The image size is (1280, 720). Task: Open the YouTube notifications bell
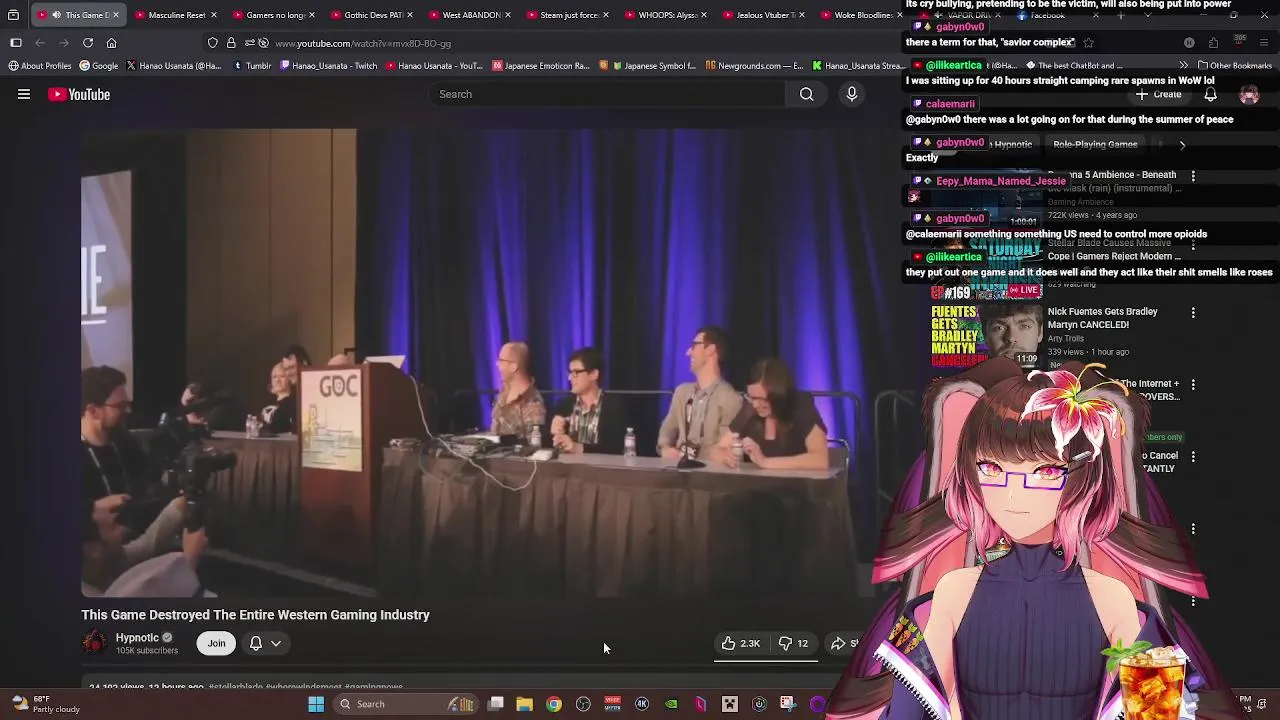click(x=1210, y=94)
